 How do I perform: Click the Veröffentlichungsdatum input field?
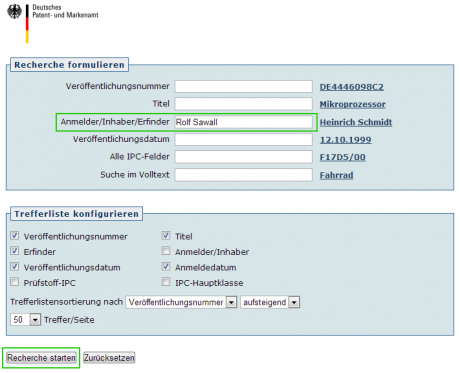click(x=243, y=139)
